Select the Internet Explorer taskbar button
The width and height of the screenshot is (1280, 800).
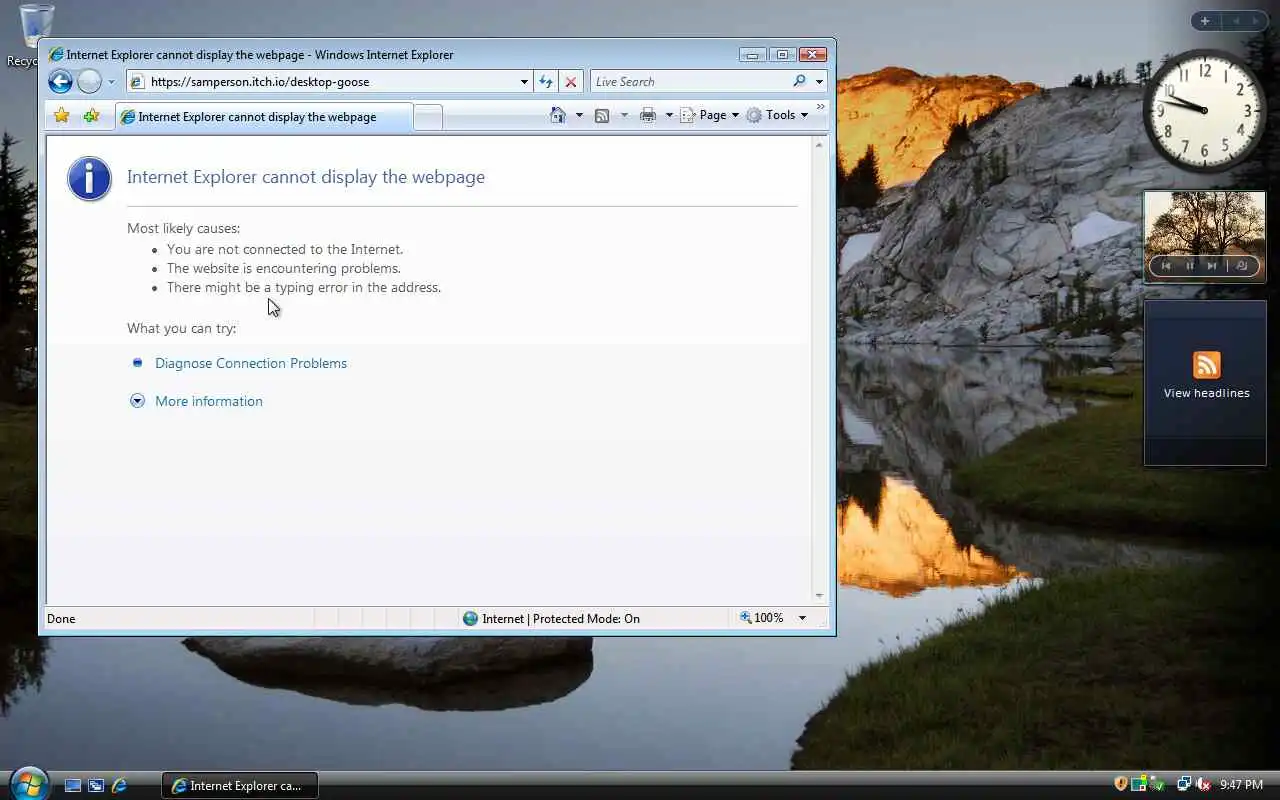(x=240, y=786)
